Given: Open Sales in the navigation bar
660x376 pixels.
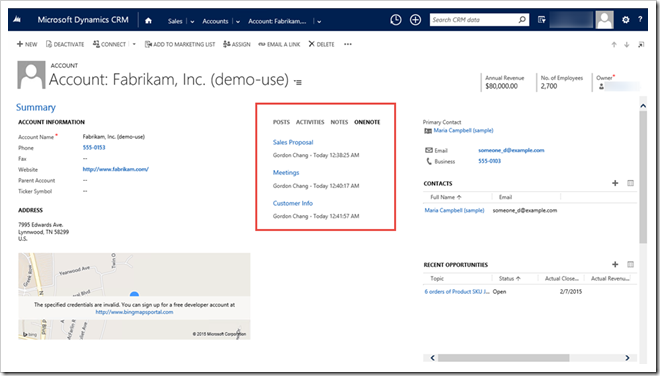Looking at the screenshot, I should 175,21.
